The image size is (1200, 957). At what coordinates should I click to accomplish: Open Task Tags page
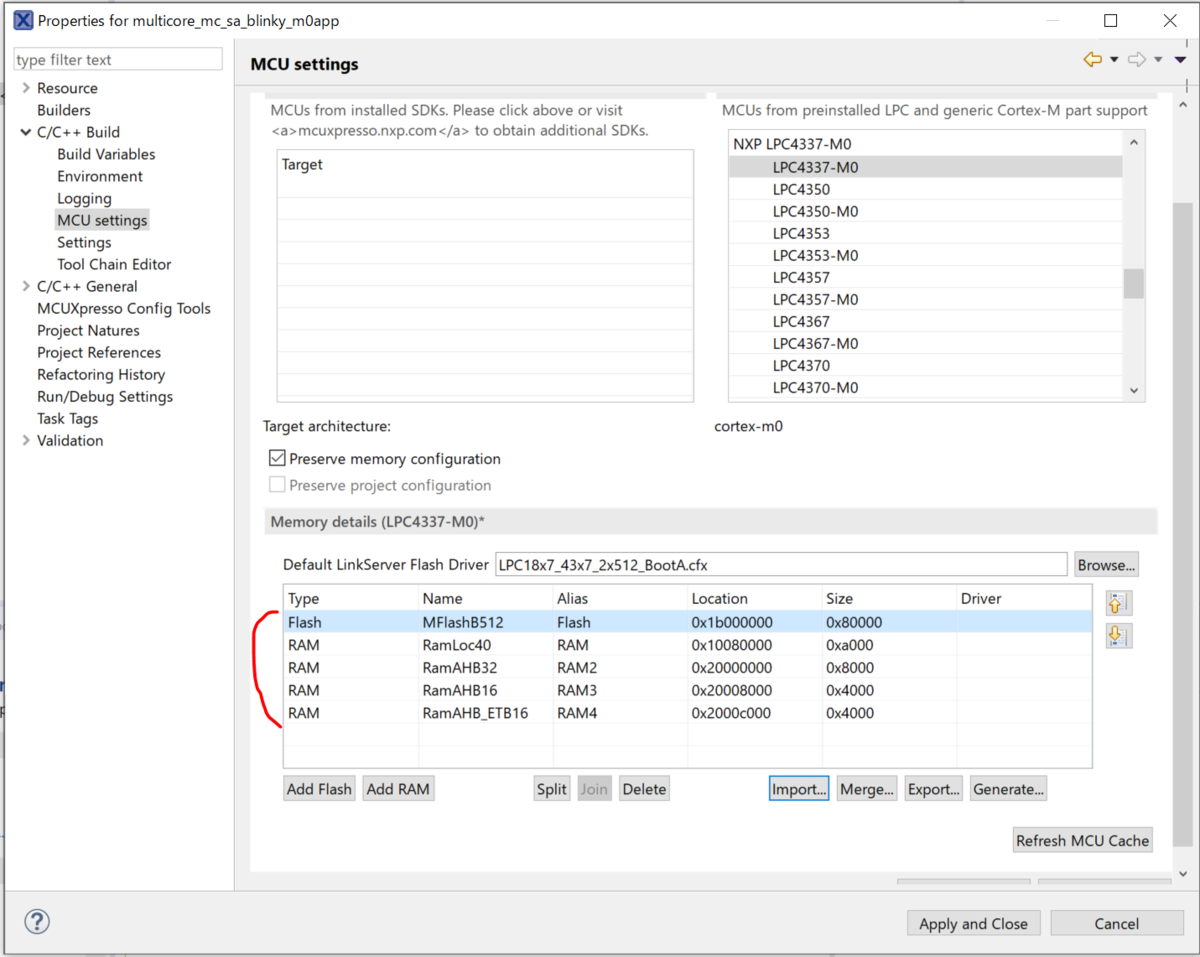tap(68, 418)
